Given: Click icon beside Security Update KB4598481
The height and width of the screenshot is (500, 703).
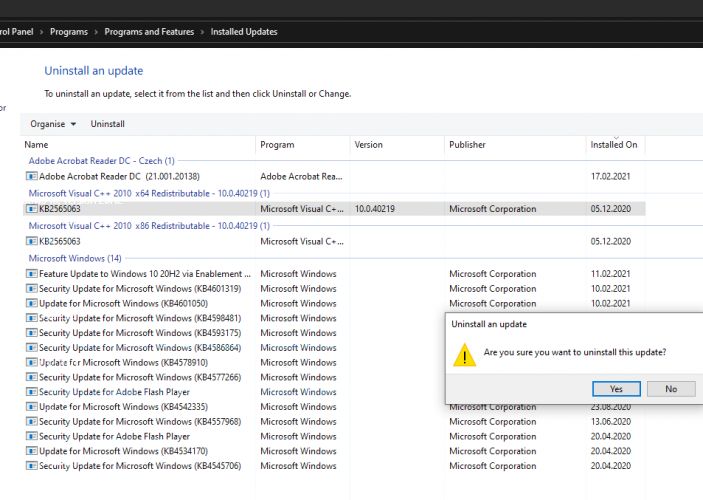Looking at the screenshot, I should tap(31, 318).
